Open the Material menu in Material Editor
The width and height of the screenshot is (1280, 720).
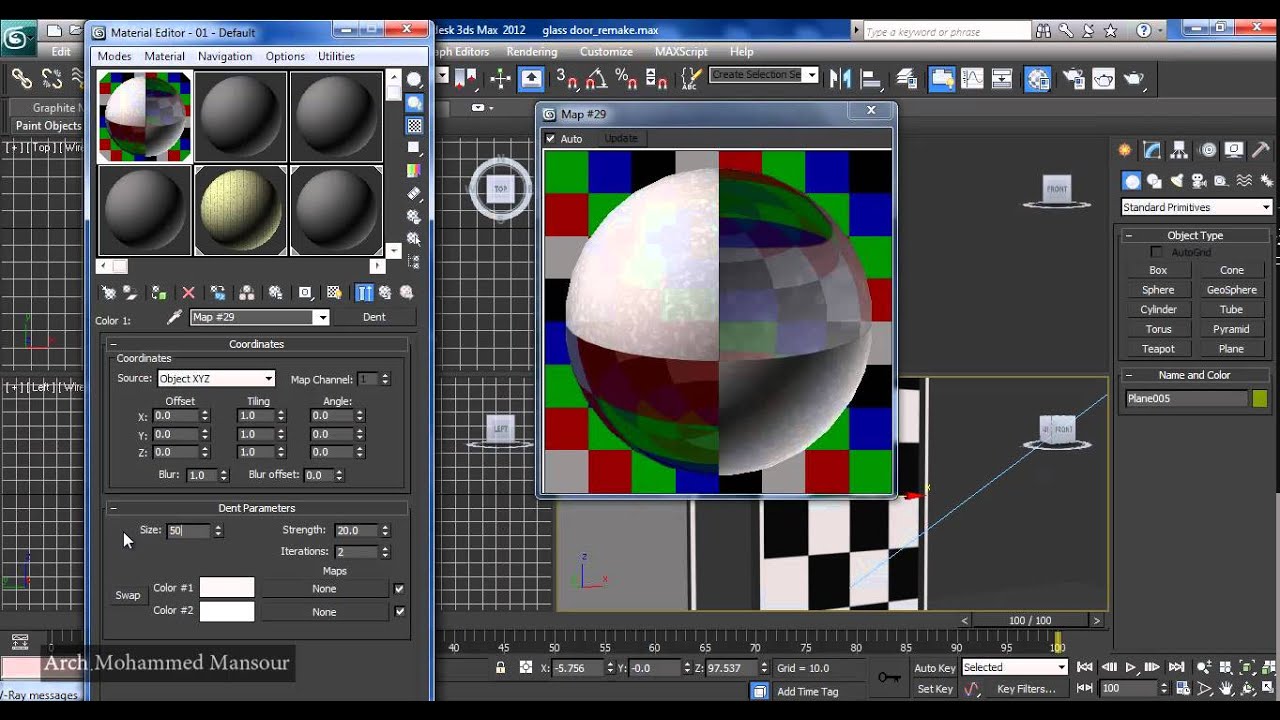pyautogui.click(x=165, y=56)
